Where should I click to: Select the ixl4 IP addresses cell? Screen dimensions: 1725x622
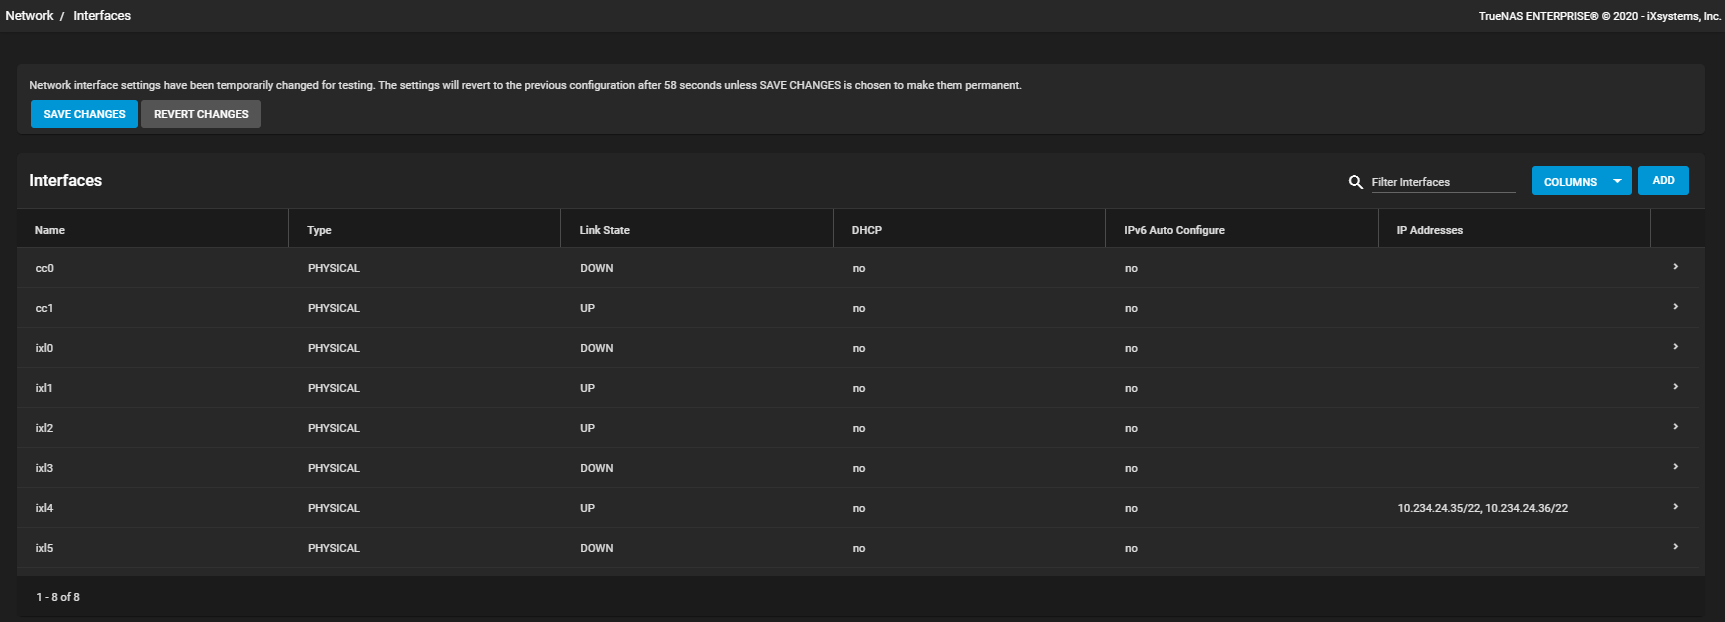[1482, 508]
